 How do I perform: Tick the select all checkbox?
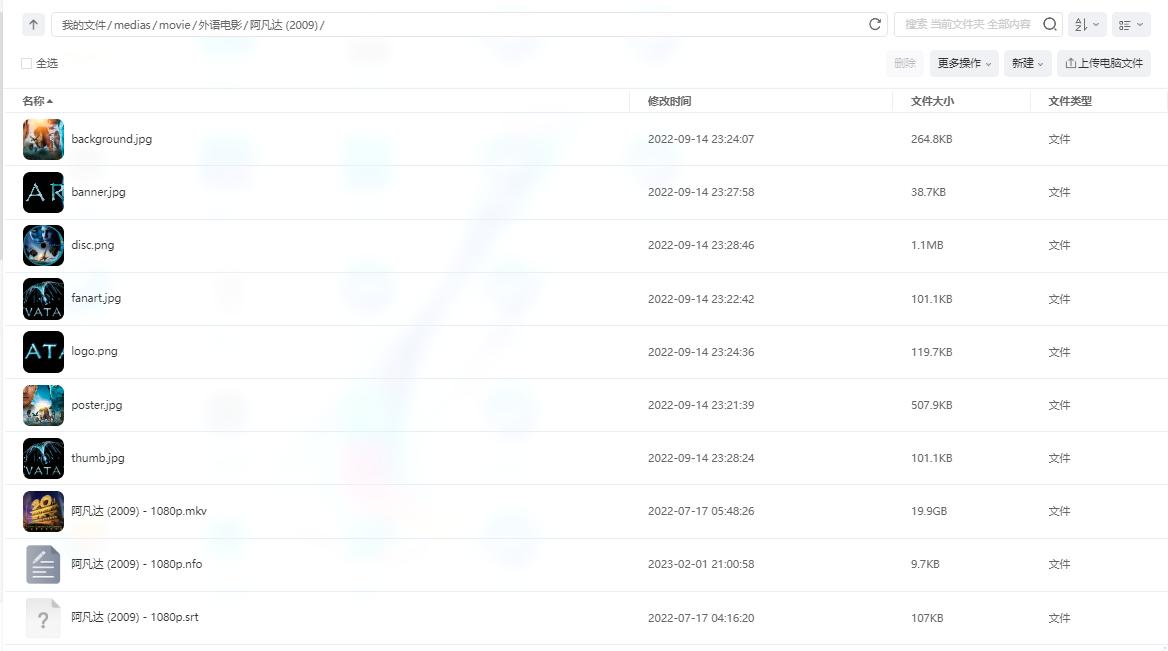point(27,63)
